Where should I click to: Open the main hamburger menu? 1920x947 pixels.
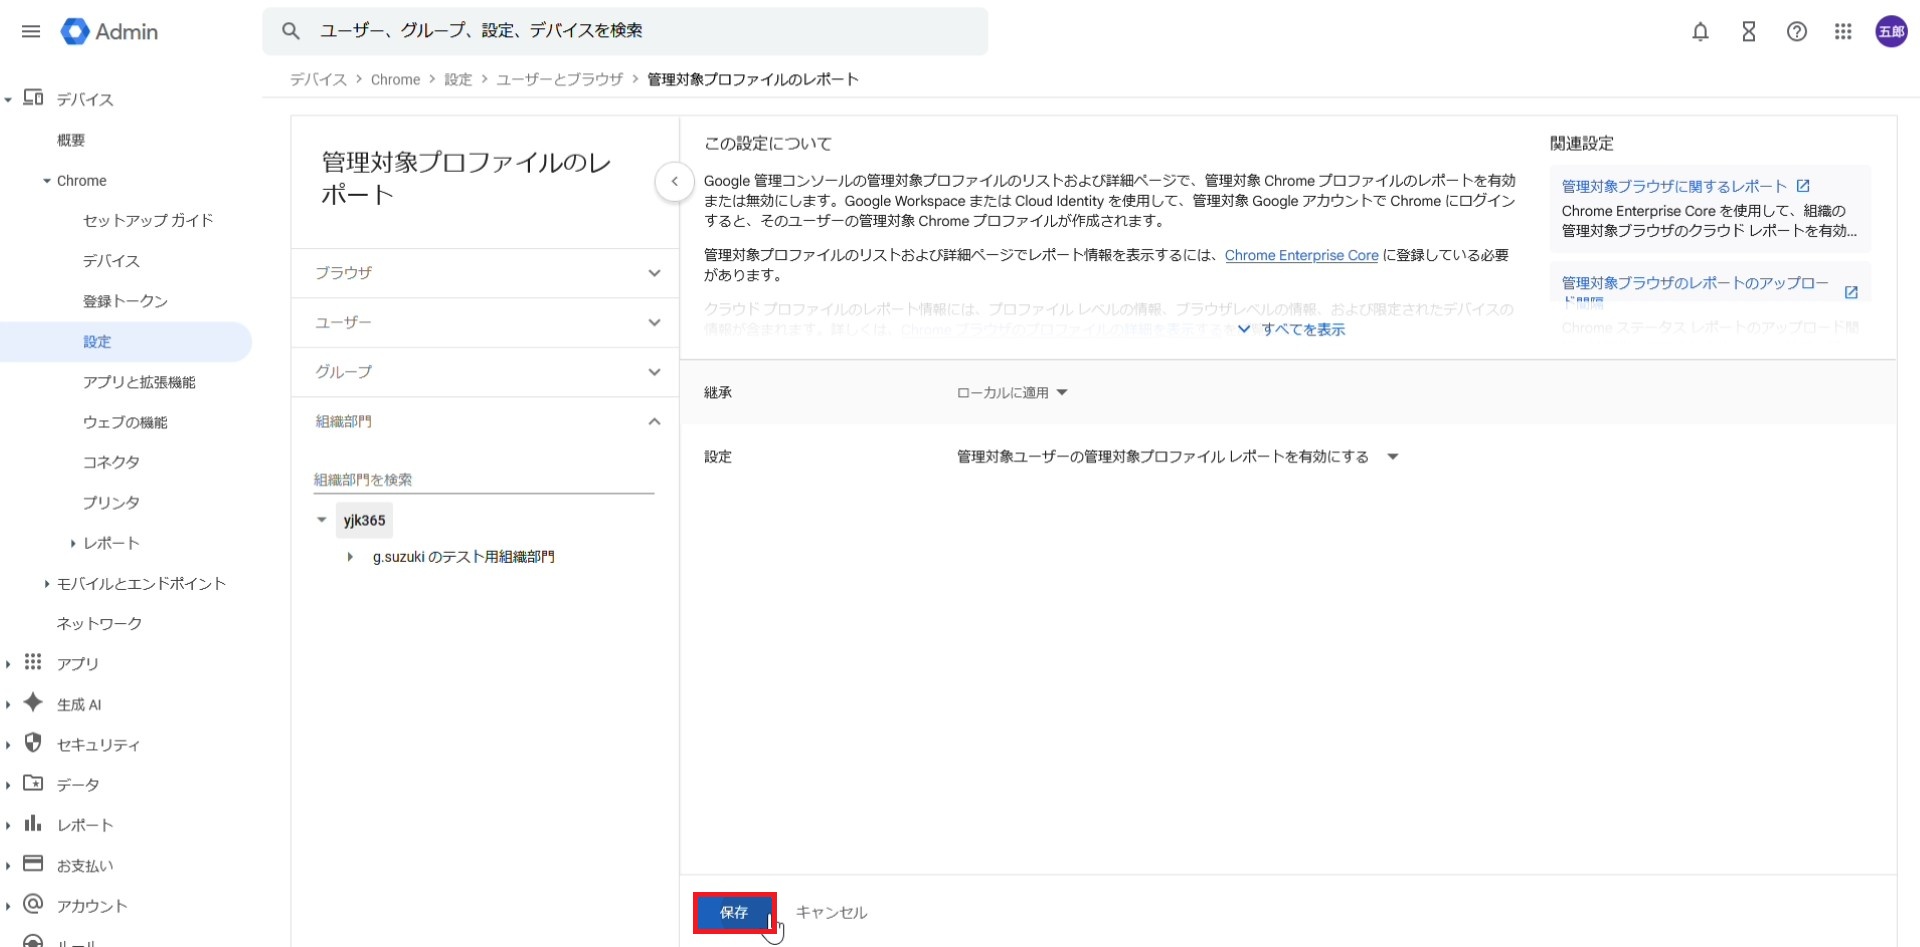pos(31,32)
